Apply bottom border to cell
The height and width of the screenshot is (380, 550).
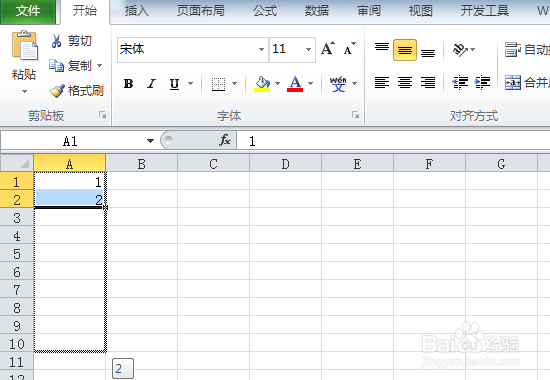[218, 84]
